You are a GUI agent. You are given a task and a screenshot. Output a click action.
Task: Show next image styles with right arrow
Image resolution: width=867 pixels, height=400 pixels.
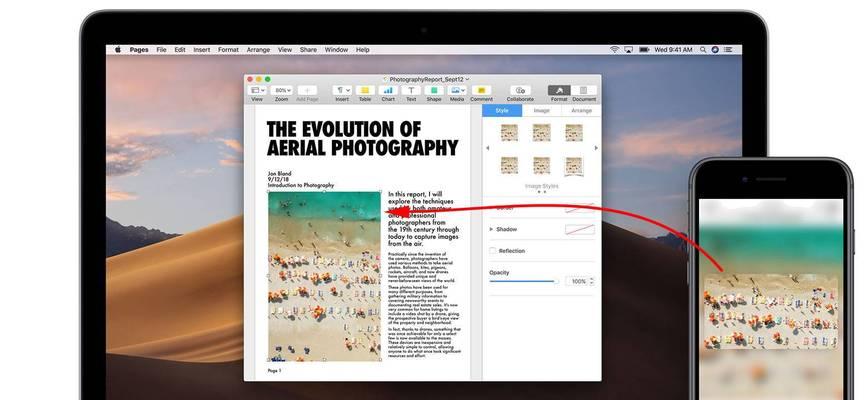[x=596, y=148]
